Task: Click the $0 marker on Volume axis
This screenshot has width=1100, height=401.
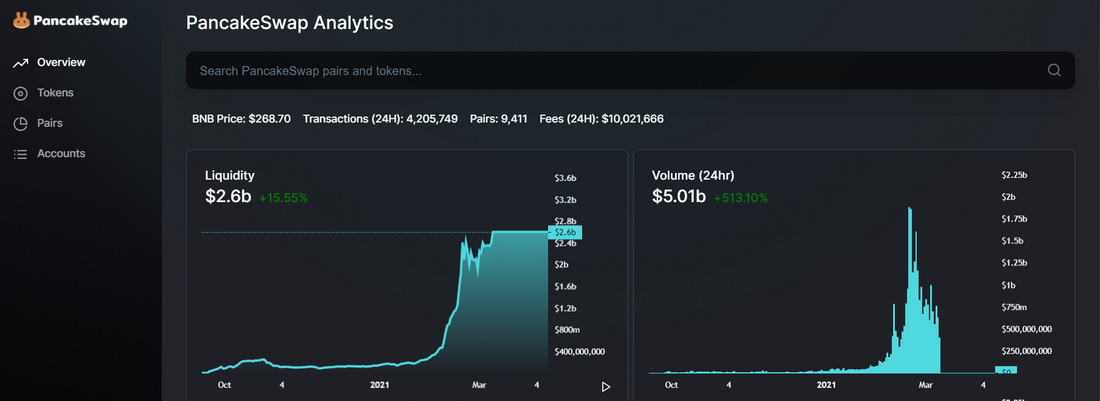Action: point(1005,370)
